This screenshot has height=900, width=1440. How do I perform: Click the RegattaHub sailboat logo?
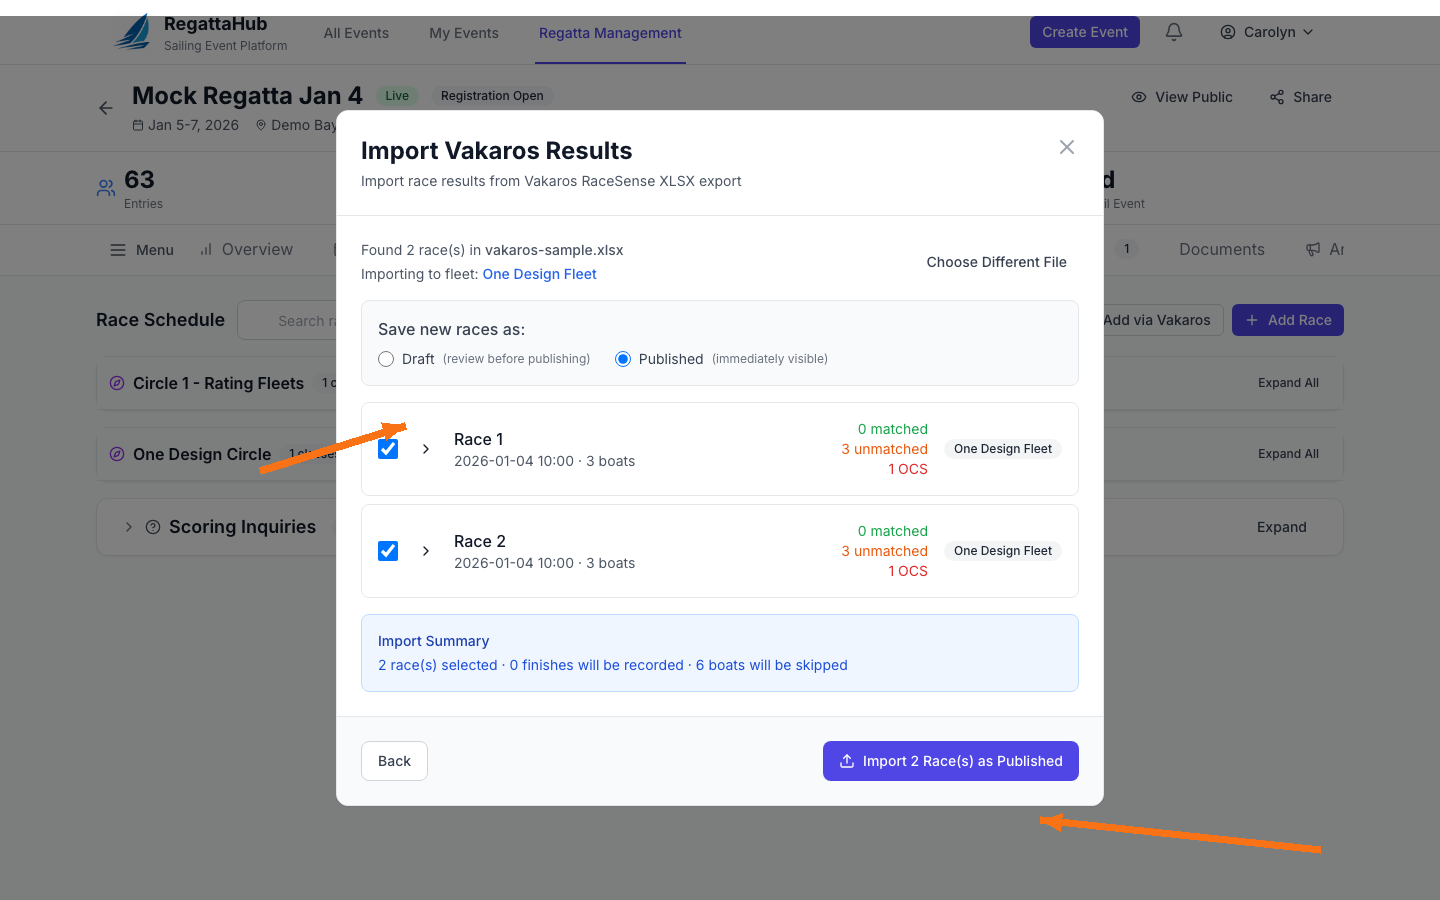pos(133,33)
